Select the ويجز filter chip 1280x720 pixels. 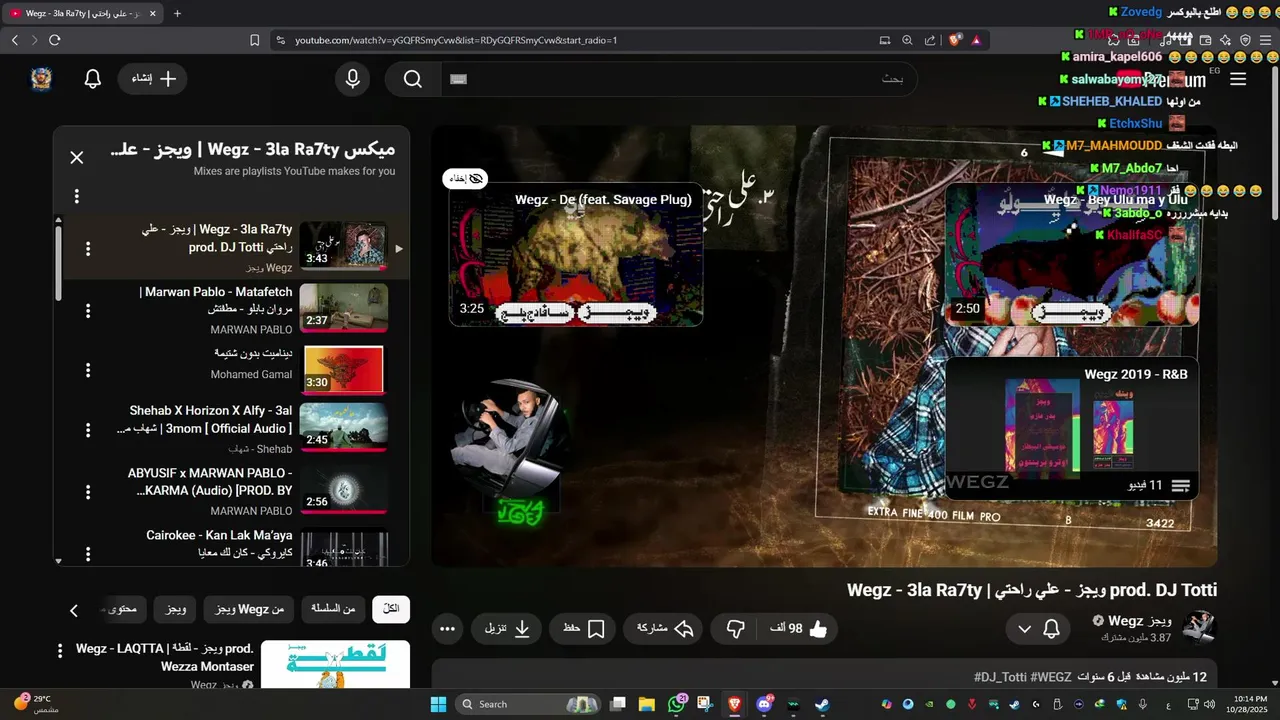tap(176, 609)
